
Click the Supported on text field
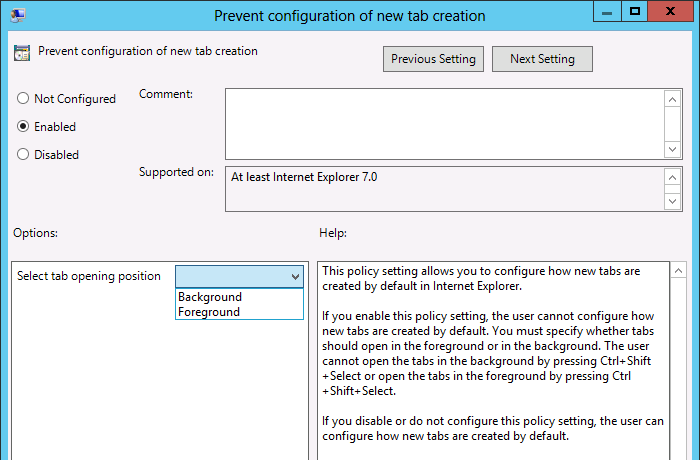click(444, 188)
